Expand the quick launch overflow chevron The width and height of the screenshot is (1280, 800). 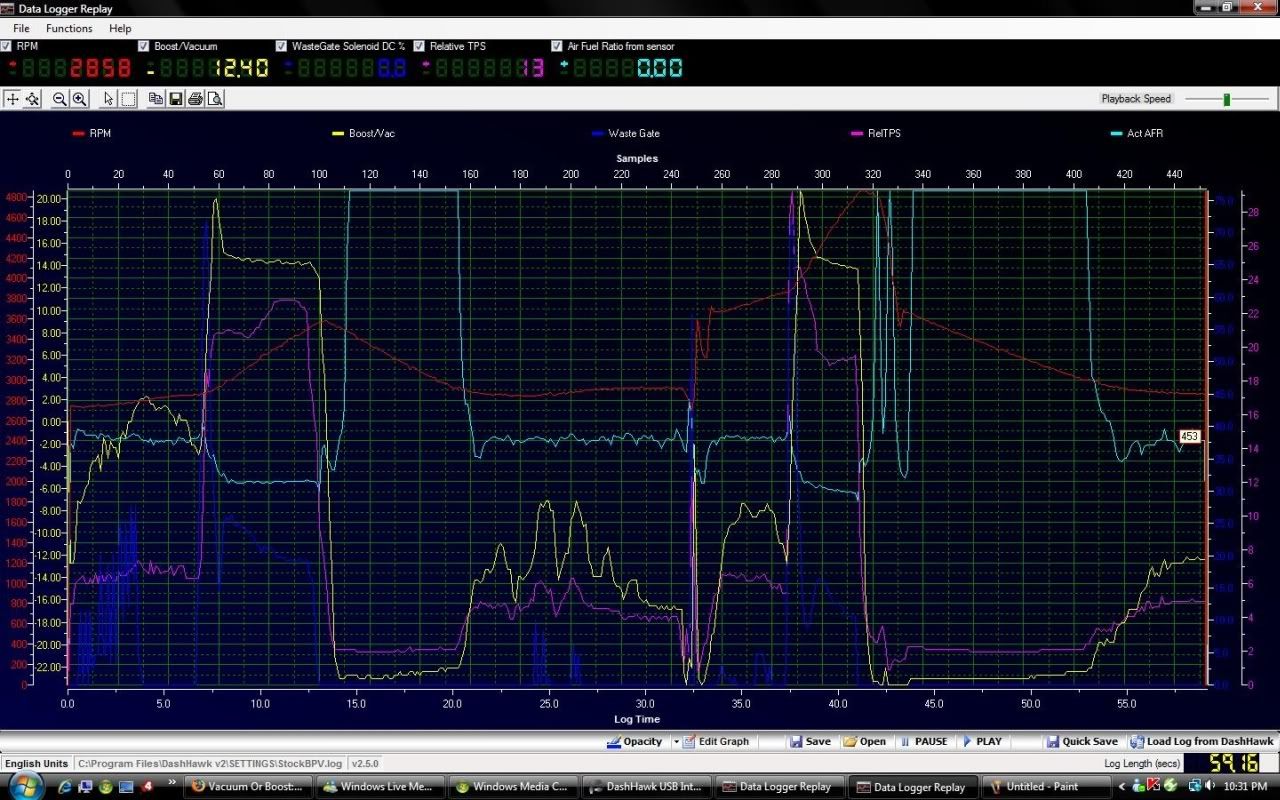(x=171, y=783)
